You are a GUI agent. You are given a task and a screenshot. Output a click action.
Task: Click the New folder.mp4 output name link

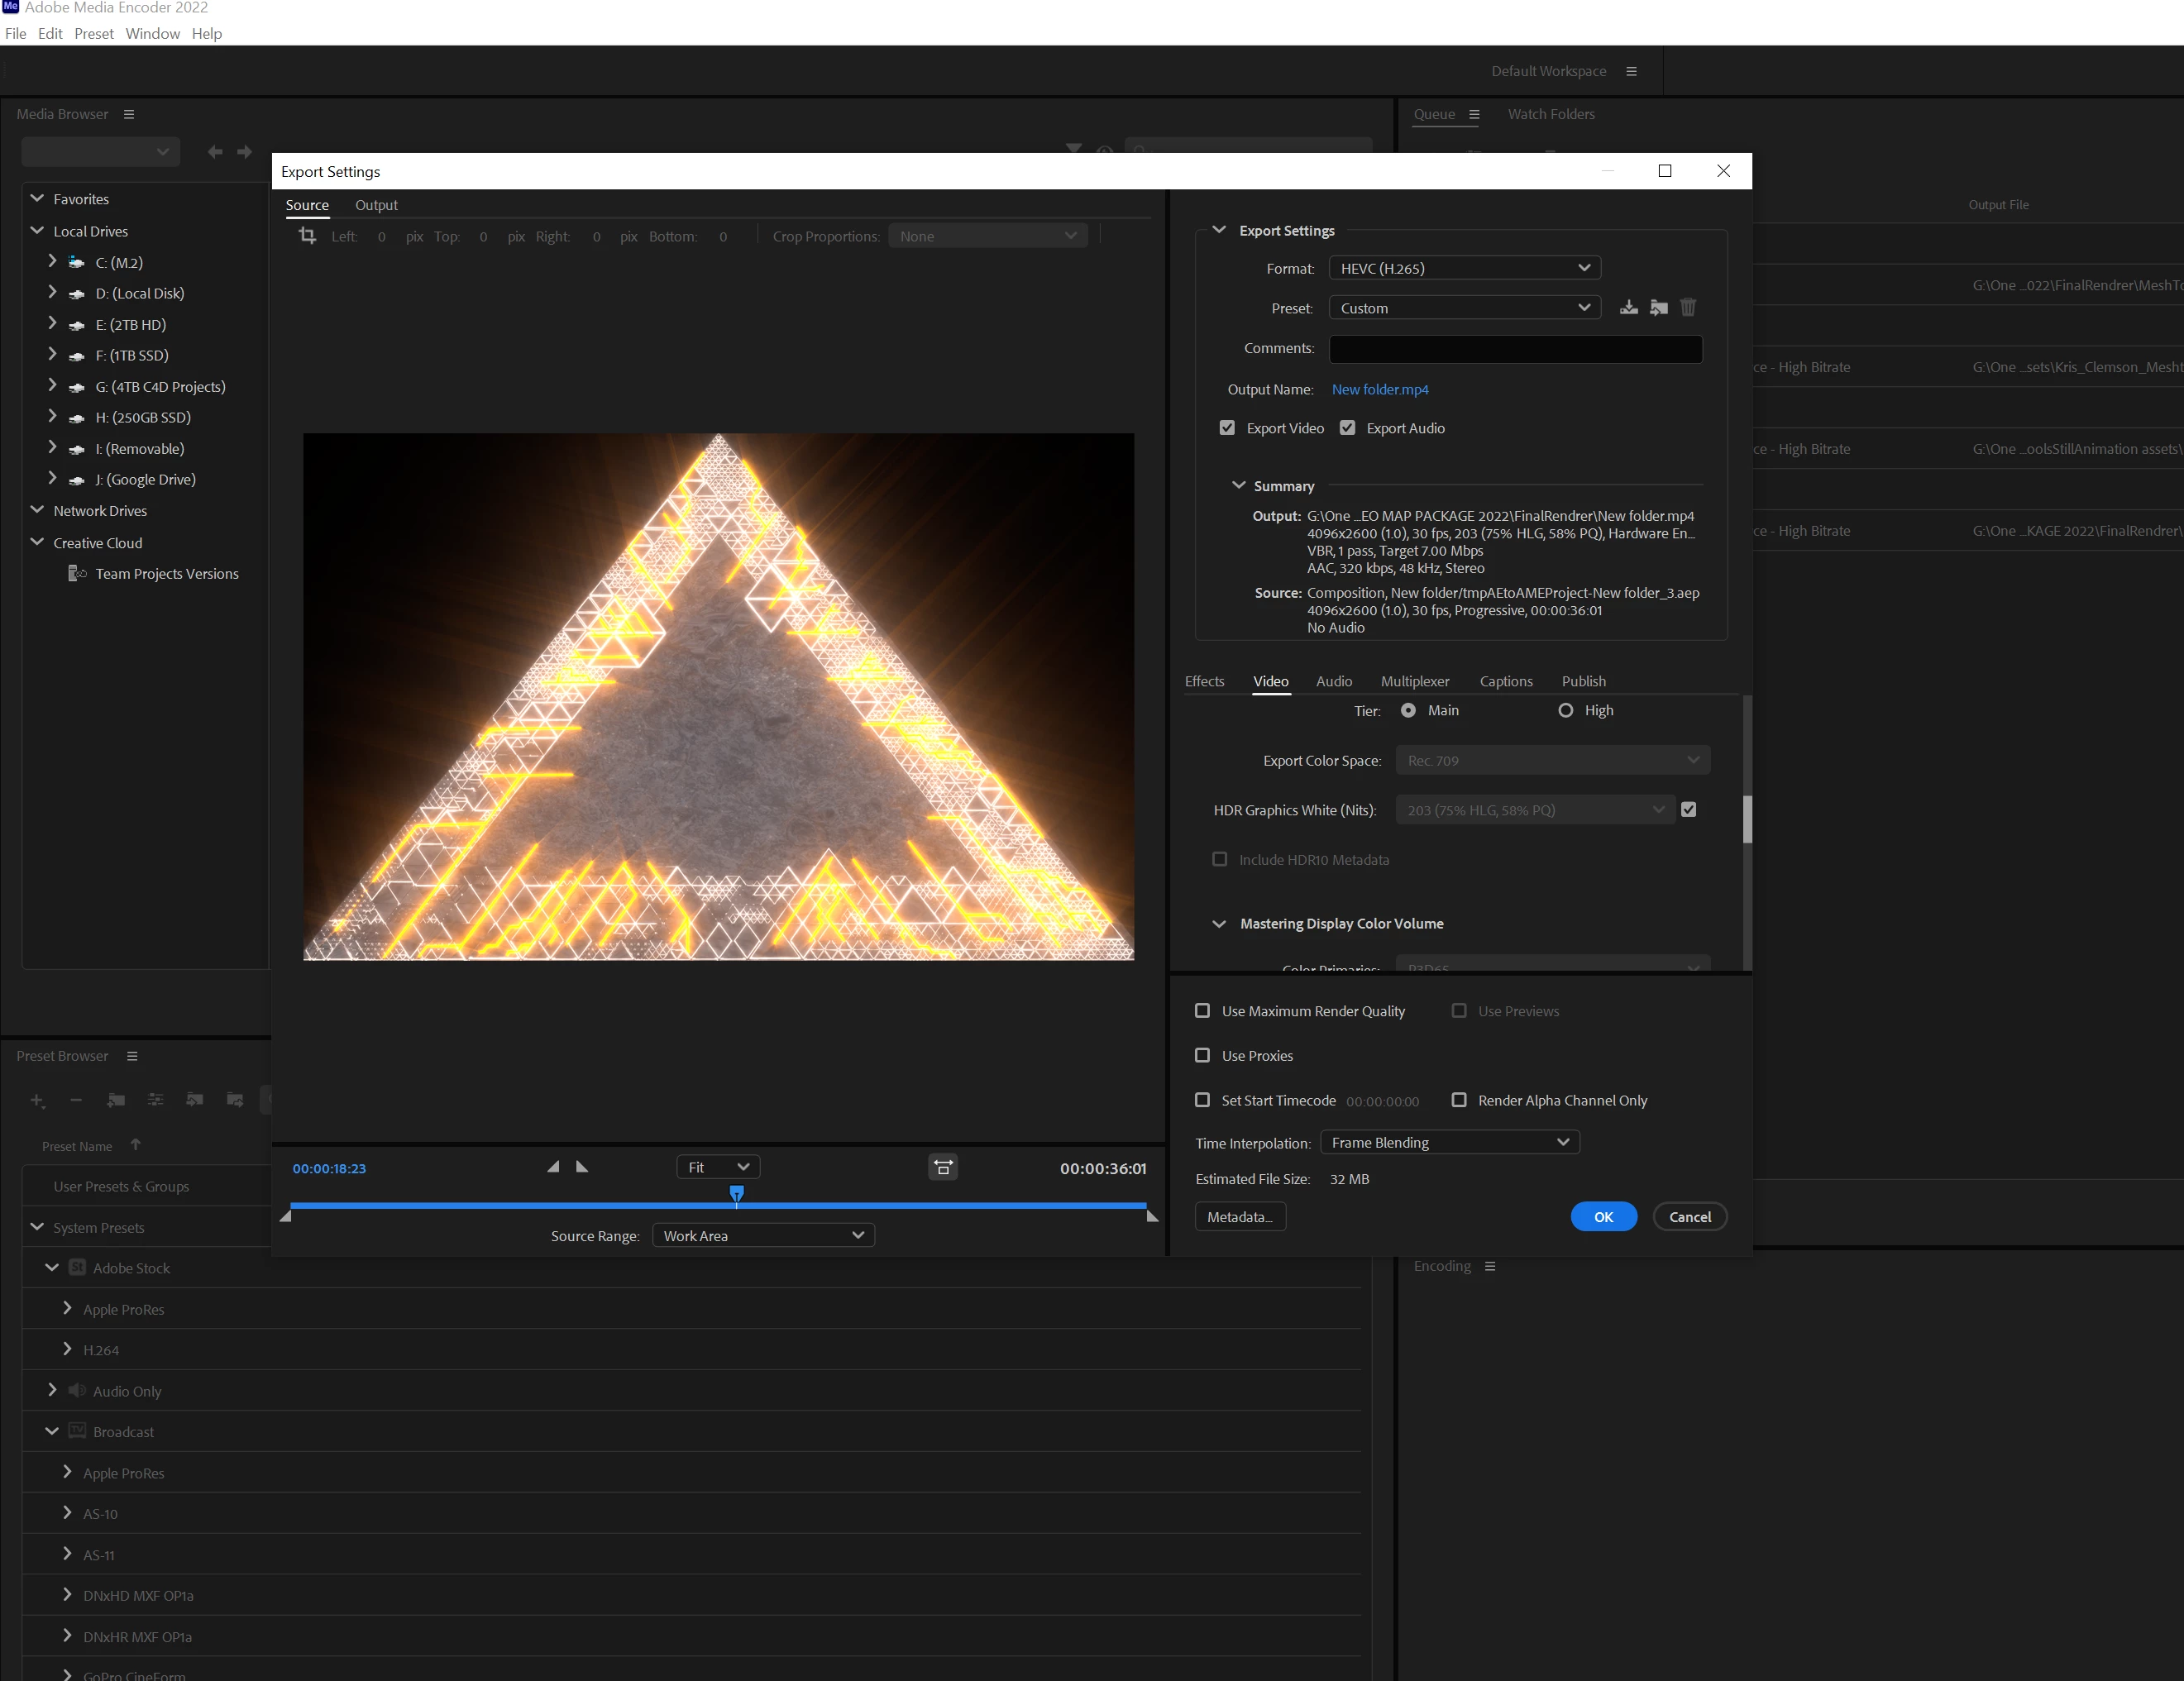coord(1379,389)
